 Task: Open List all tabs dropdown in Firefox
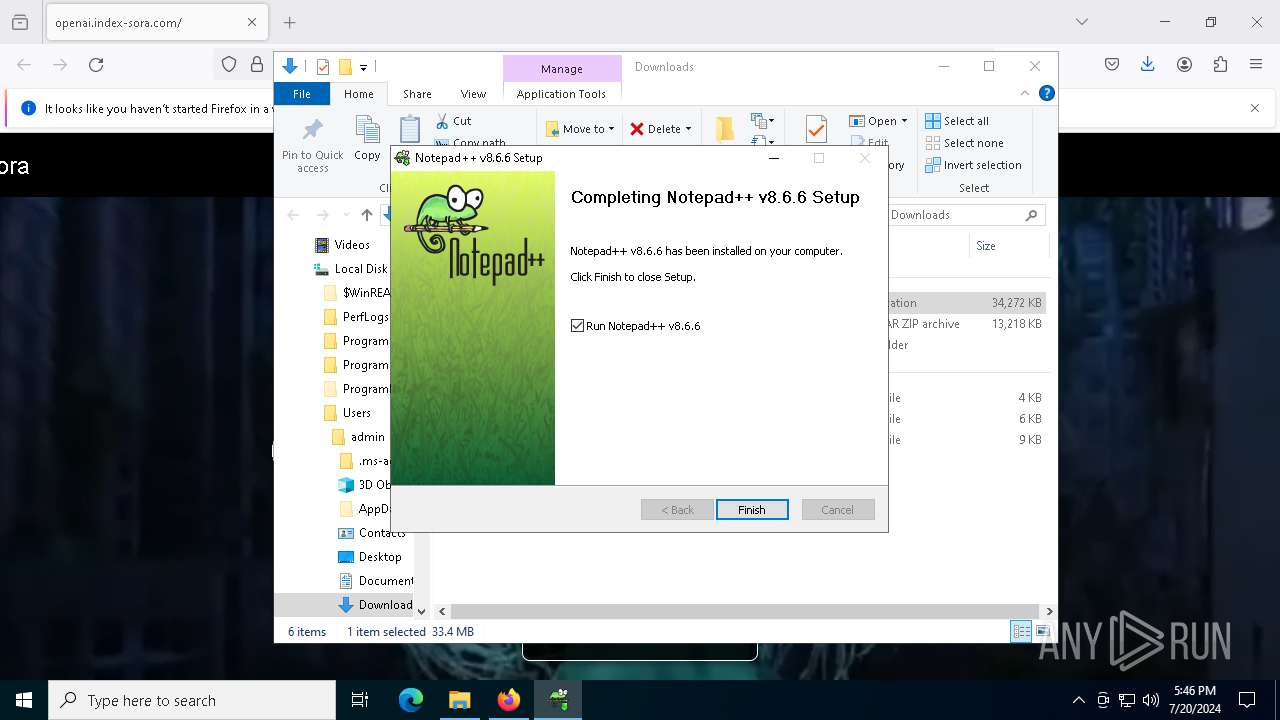(1082, 22)
